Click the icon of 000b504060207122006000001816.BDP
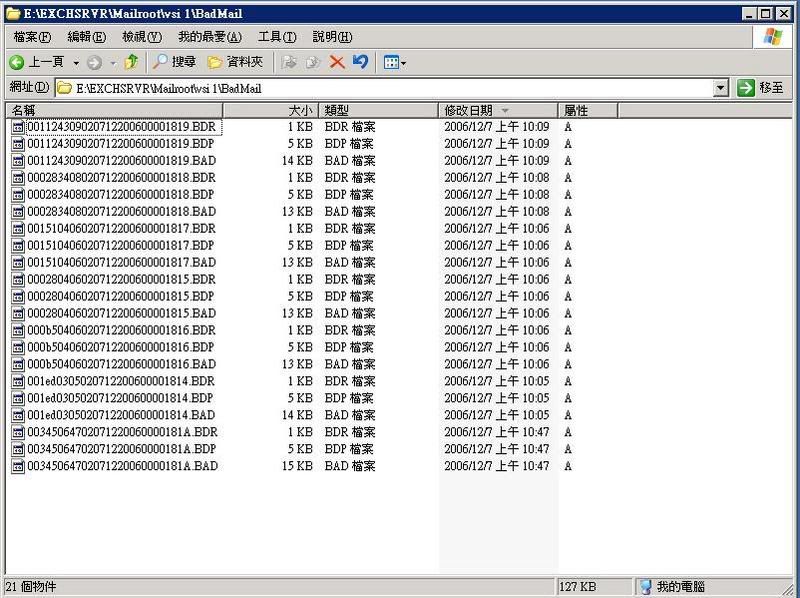800x598 pixels. [18, 347]
